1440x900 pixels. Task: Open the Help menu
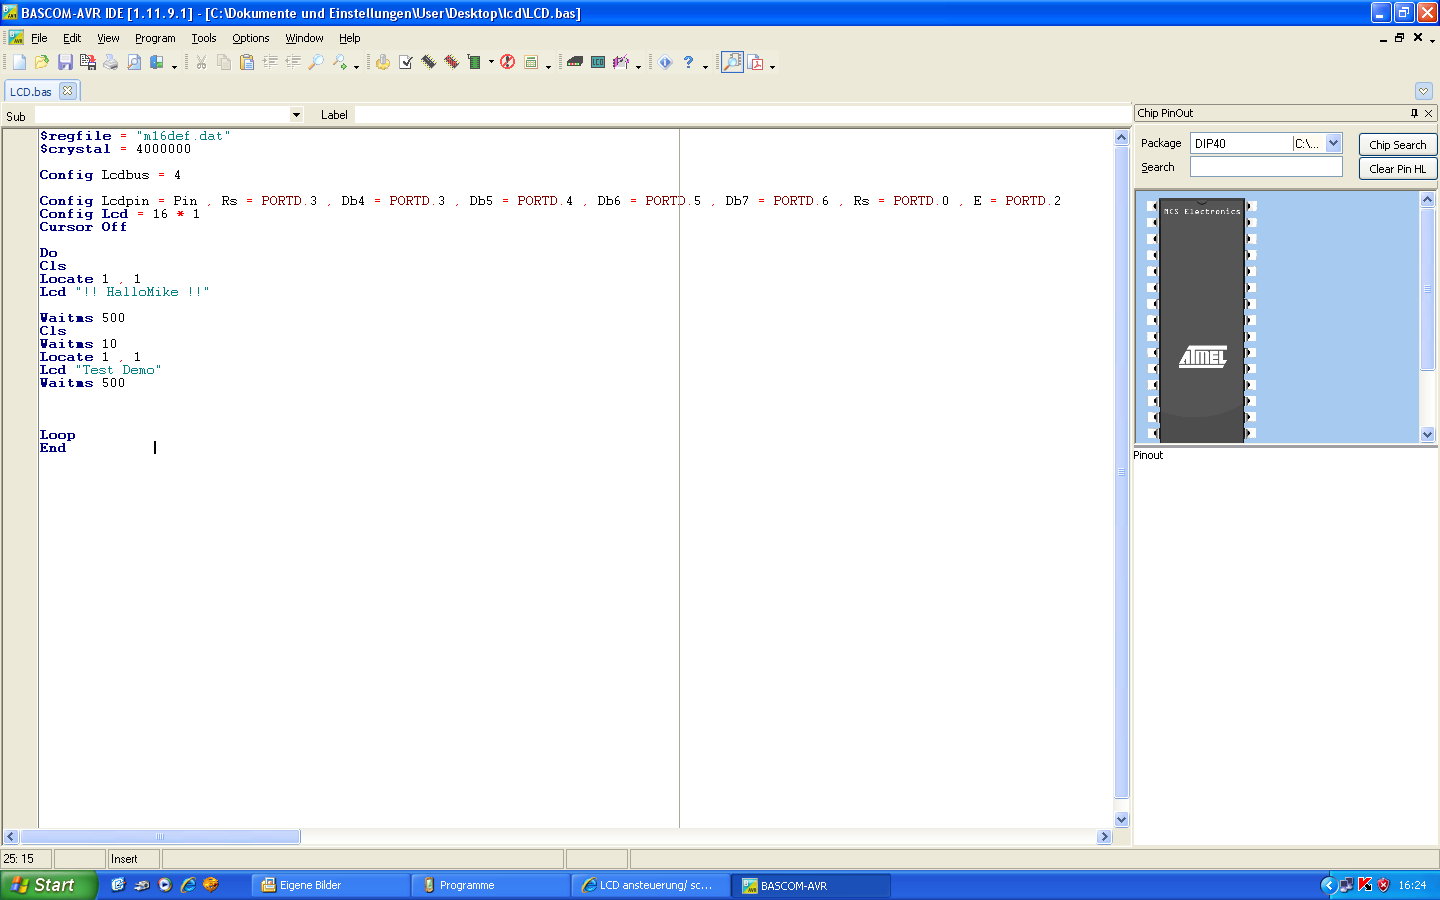[349, 38]
